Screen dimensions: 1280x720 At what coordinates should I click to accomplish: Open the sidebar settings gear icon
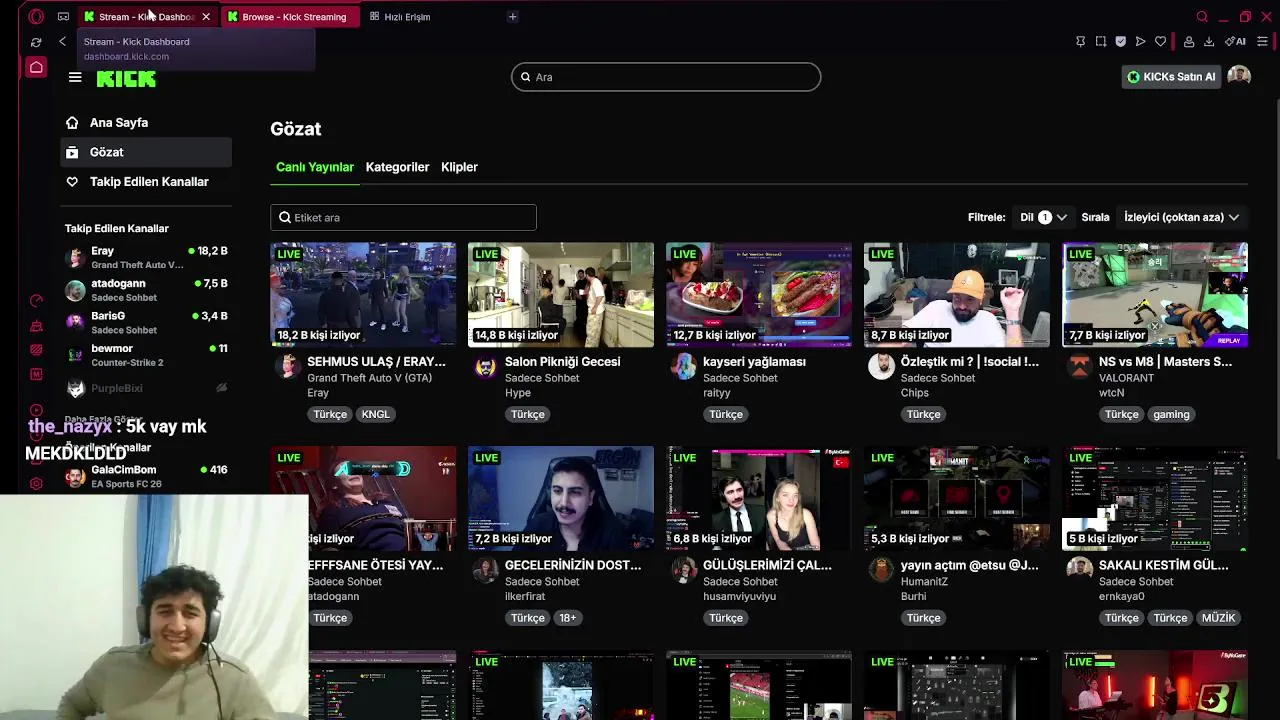pos(36,484)
